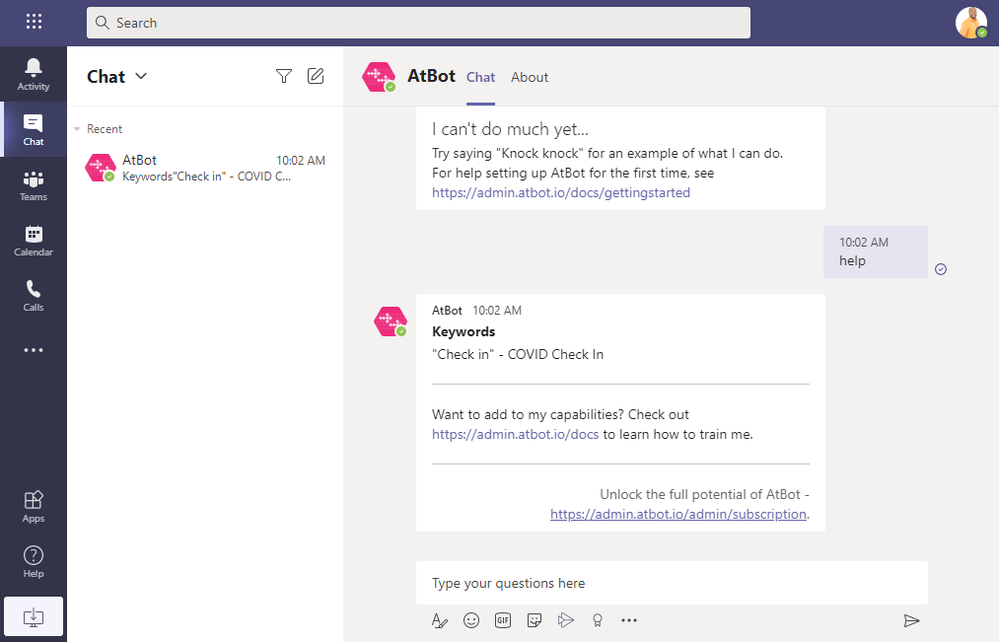Expand more sidebar apps ellipsis
The height and width of the screenshot is (642, 999).
click(33, 350)
